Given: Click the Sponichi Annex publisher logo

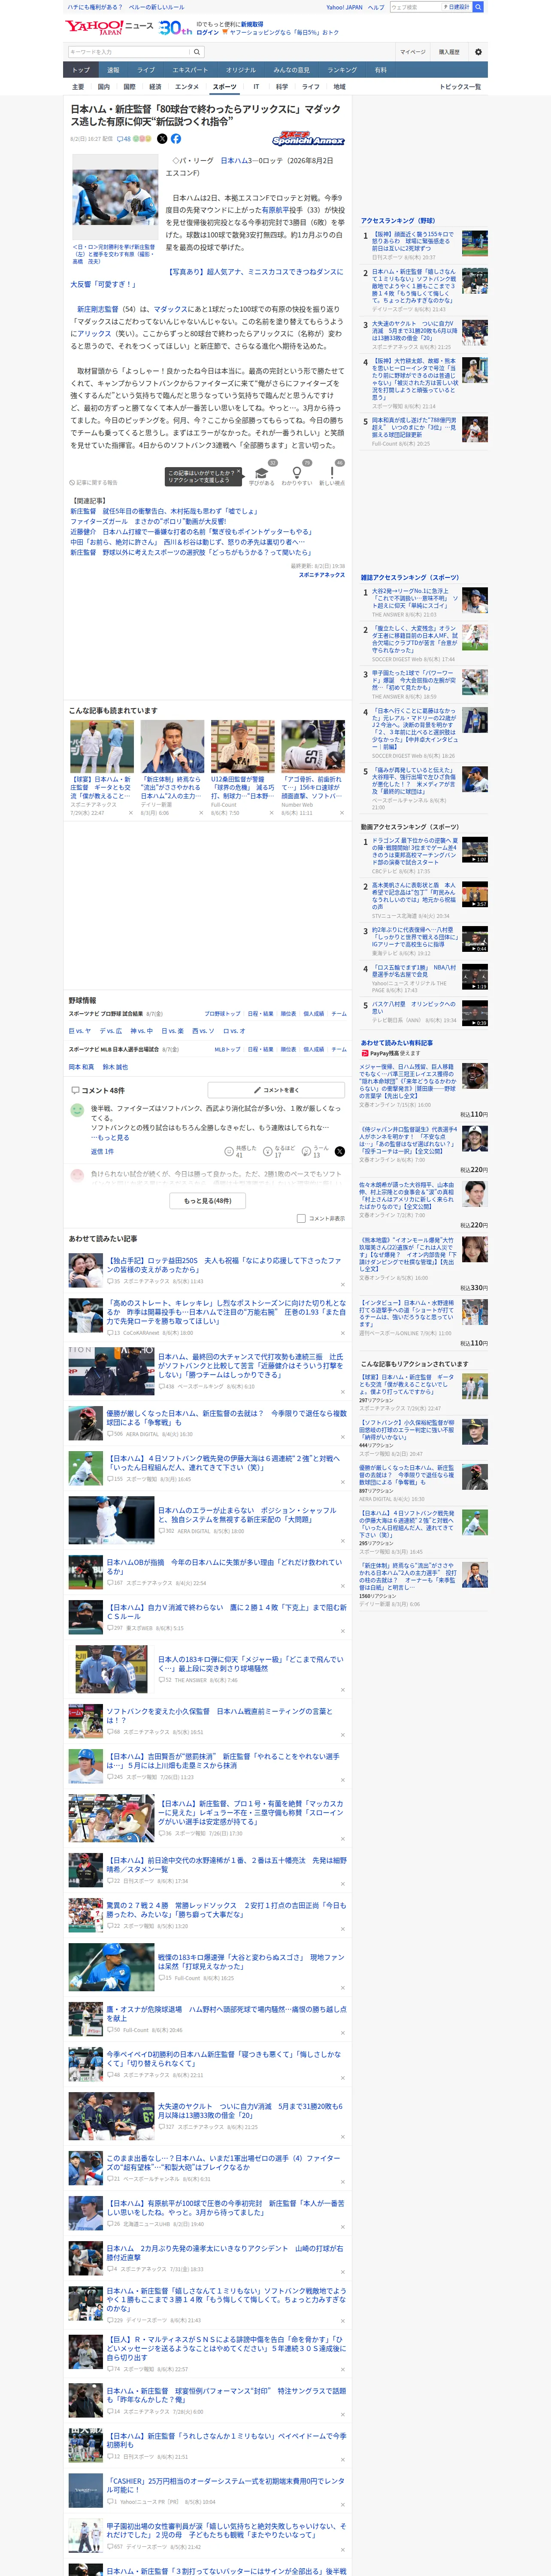Looking at the screenshot, I should click(308, 140).
